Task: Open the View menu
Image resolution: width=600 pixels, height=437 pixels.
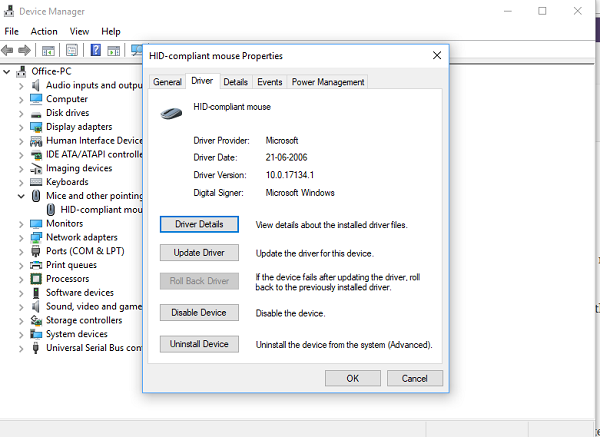Action: pos(80,31)
